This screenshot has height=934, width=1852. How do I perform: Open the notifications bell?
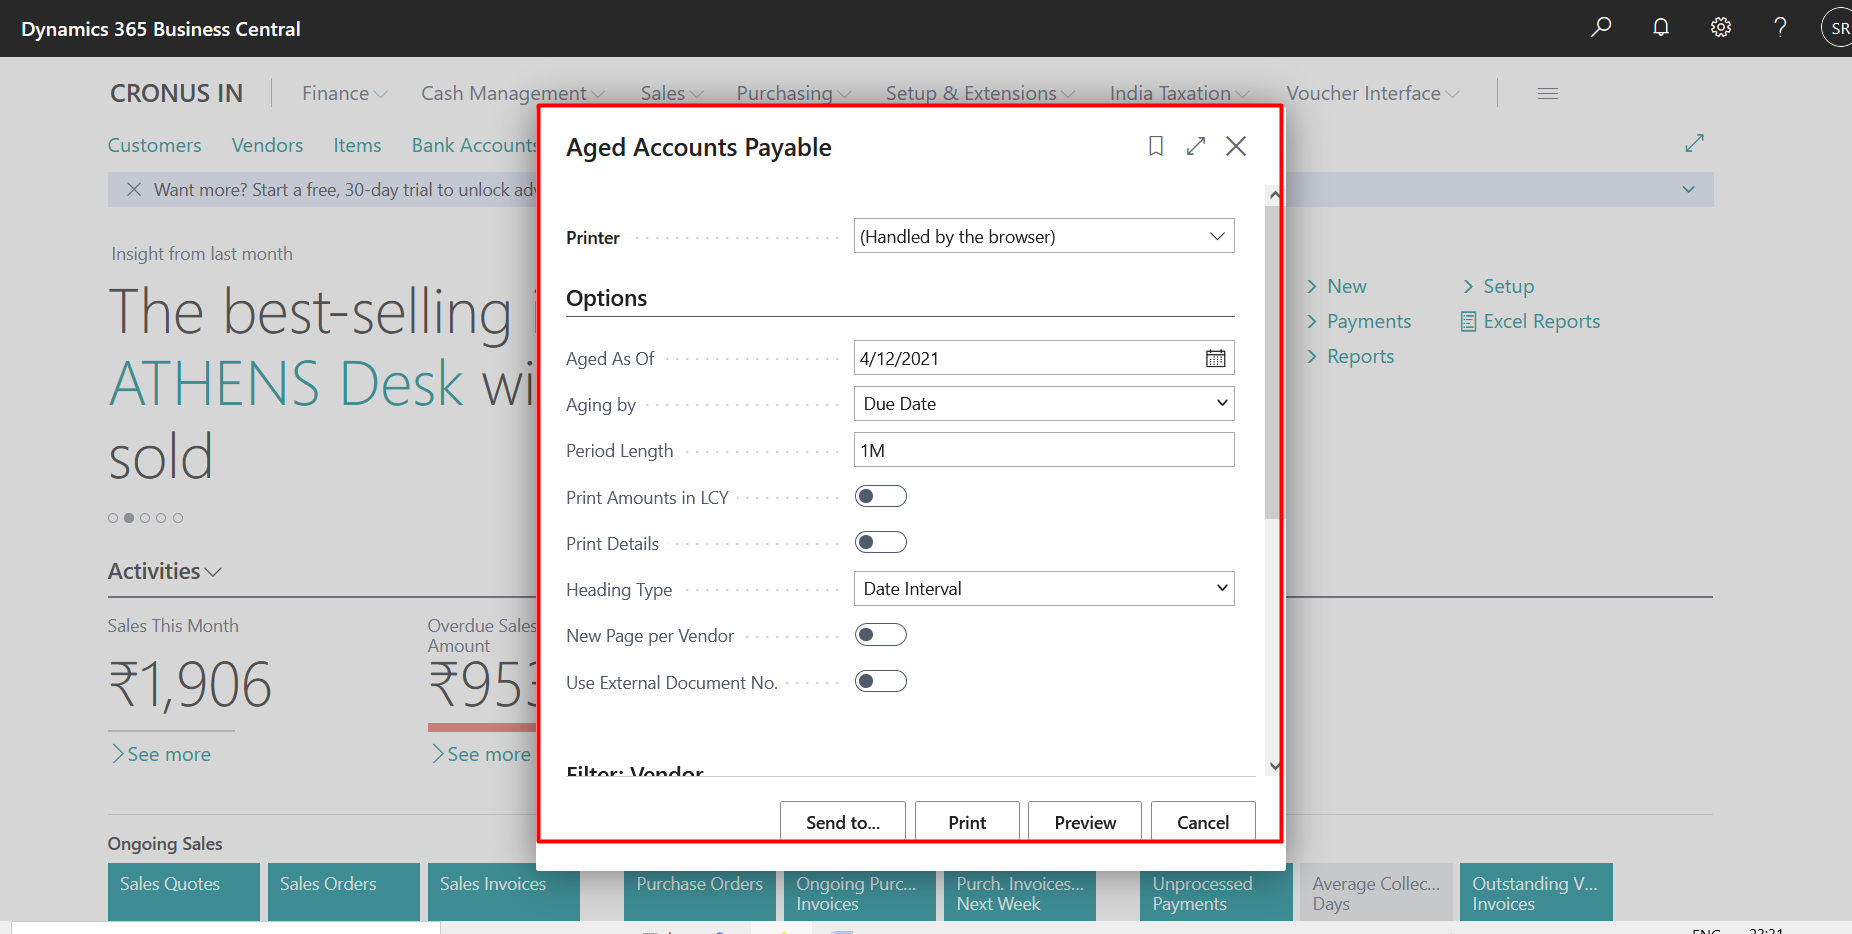(1660, 27)
